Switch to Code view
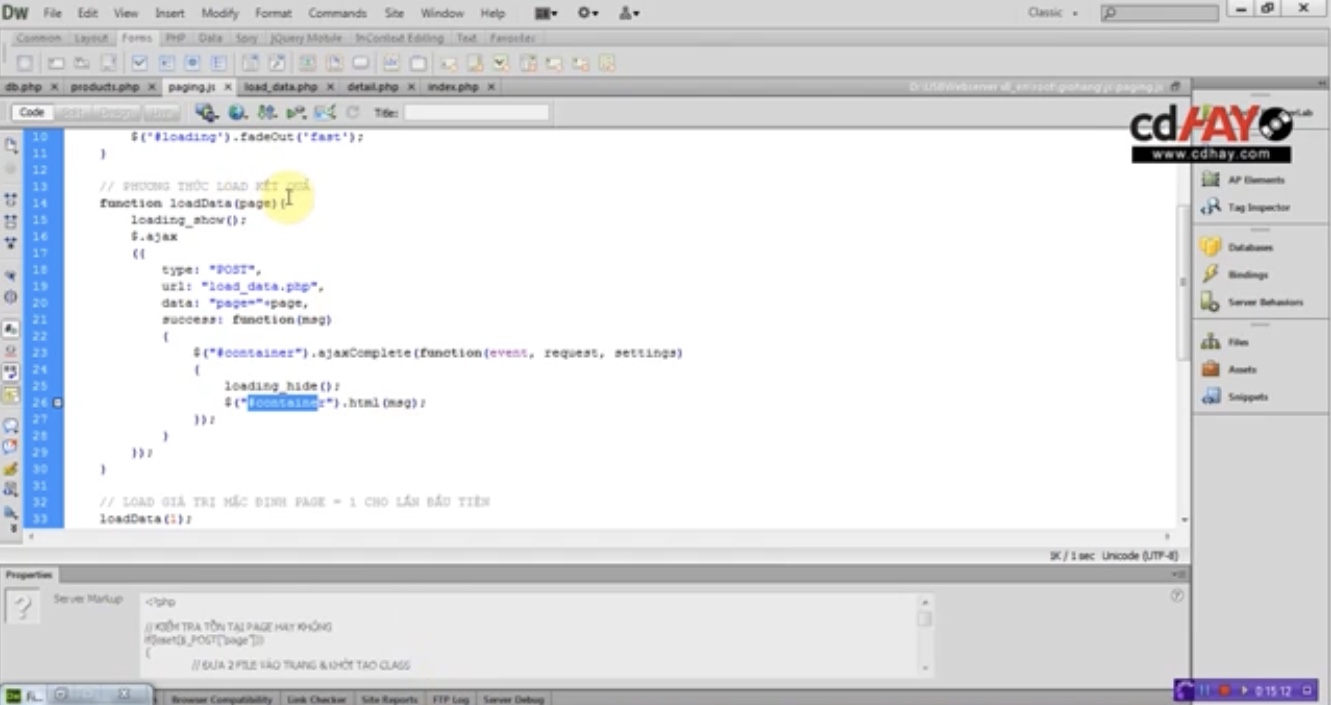Image resolution: width=1331 pixels, height=705 pixels. (x=32, y=112)
